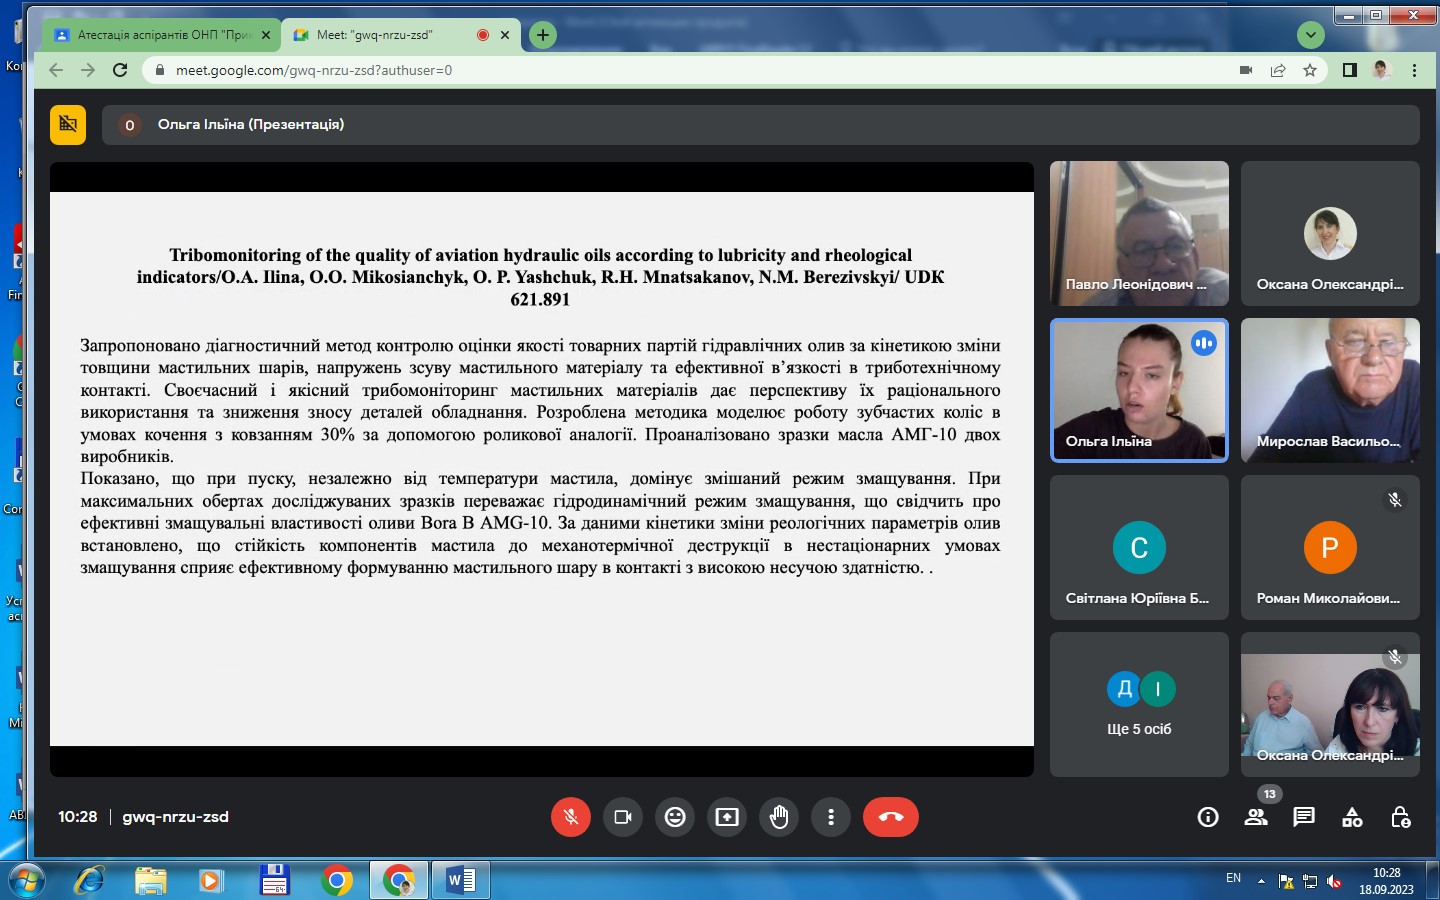
Task: Expand the tab search chevron
Action: click(1310, 35)
